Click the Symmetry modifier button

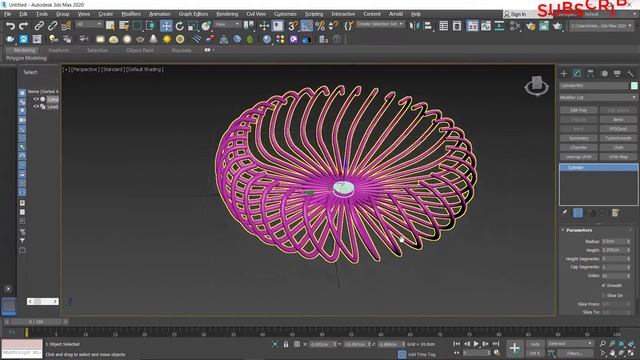578,138
